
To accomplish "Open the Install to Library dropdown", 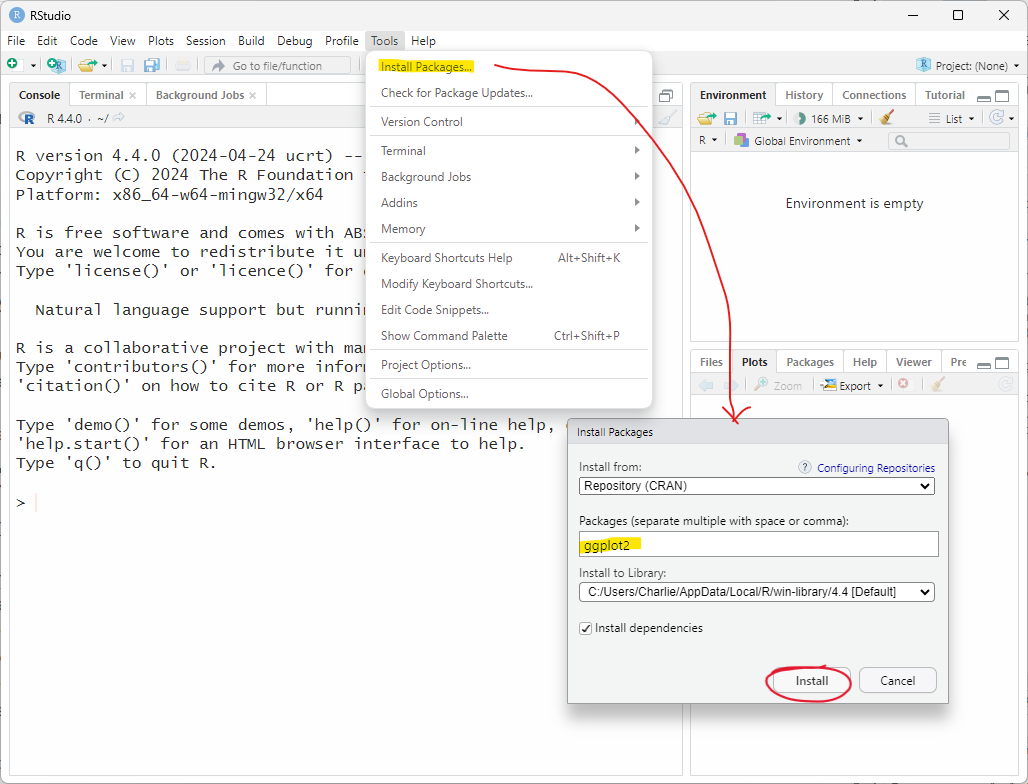I will [757, 592].
